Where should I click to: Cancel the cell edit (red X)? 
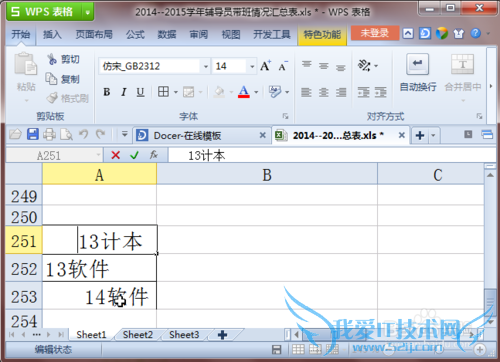coord(116,155)
